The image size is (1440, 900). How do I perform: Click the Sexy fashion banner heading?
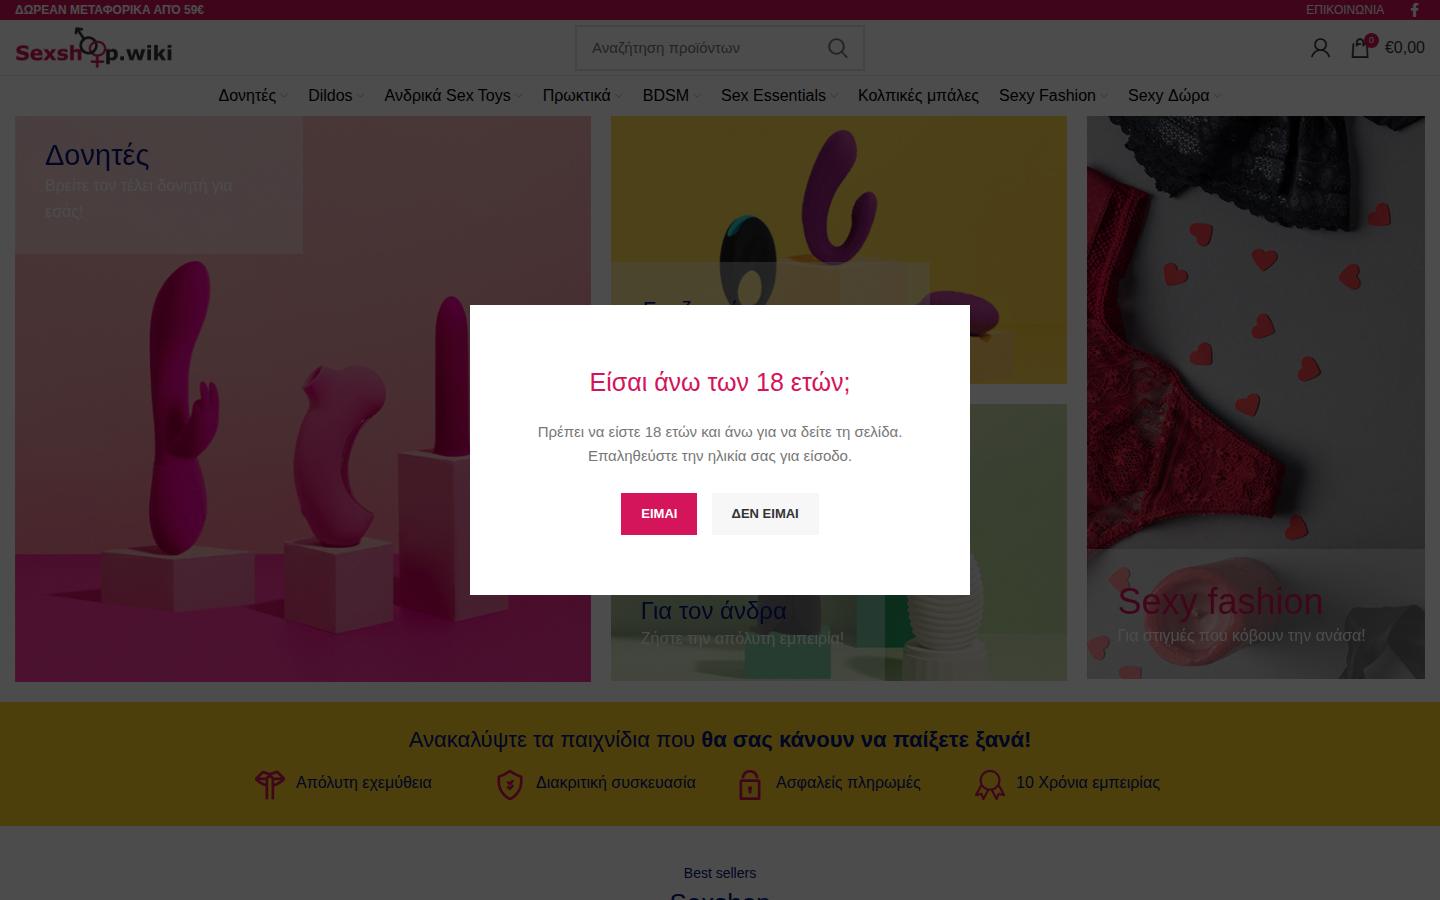1220,601
